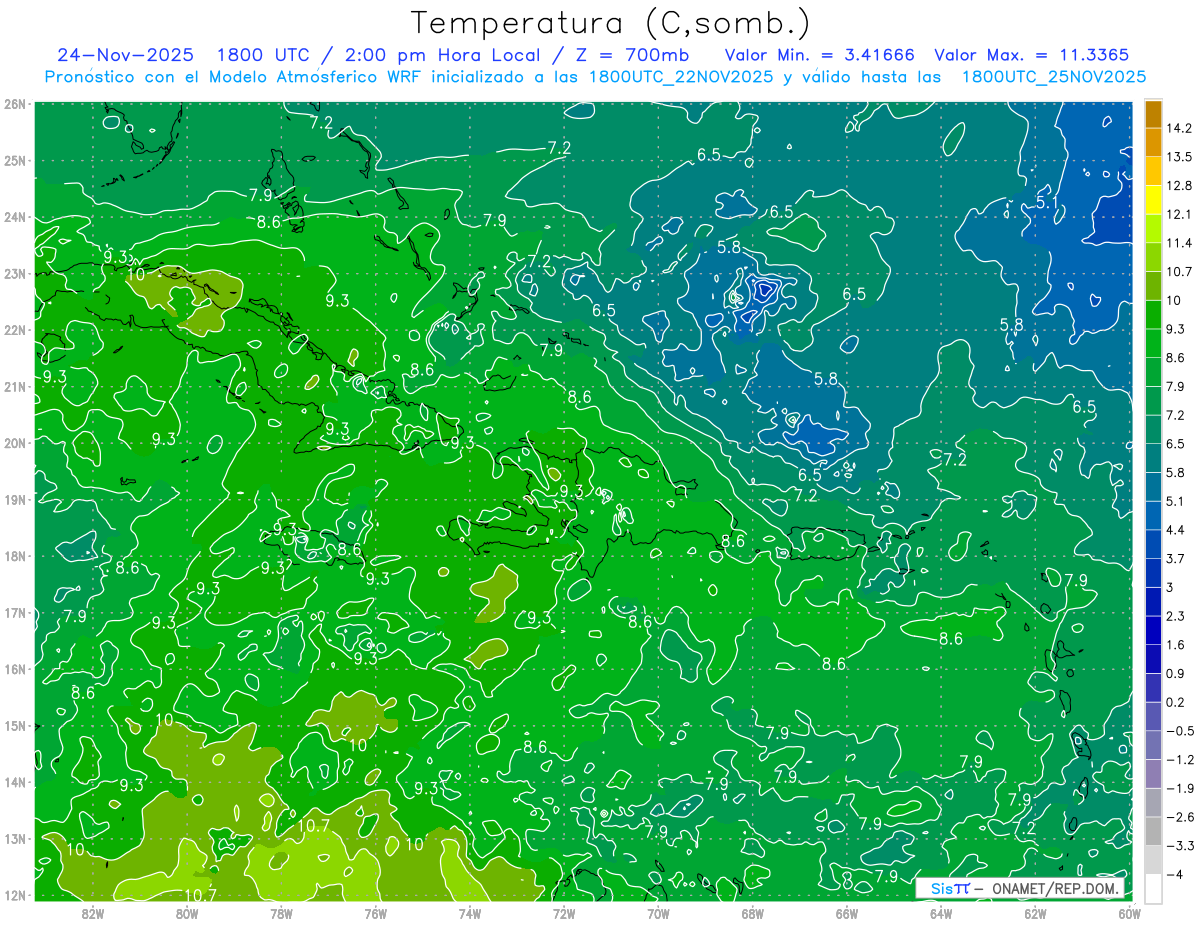Click the 5.1 contour label on the map
Image resolution: width=1200 pixels, height=927 pixels.
(1047, 202)
